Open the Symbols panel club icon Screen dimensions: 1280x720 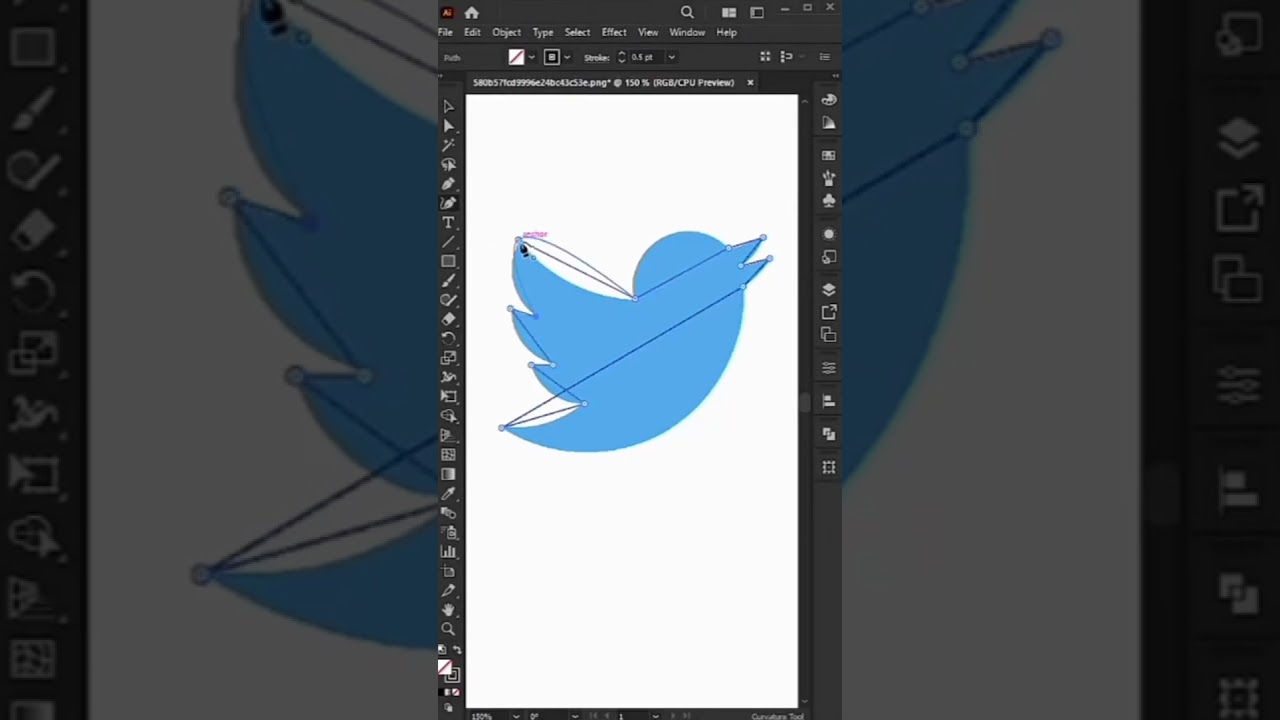pyautogui.click(x=829, y=201)
